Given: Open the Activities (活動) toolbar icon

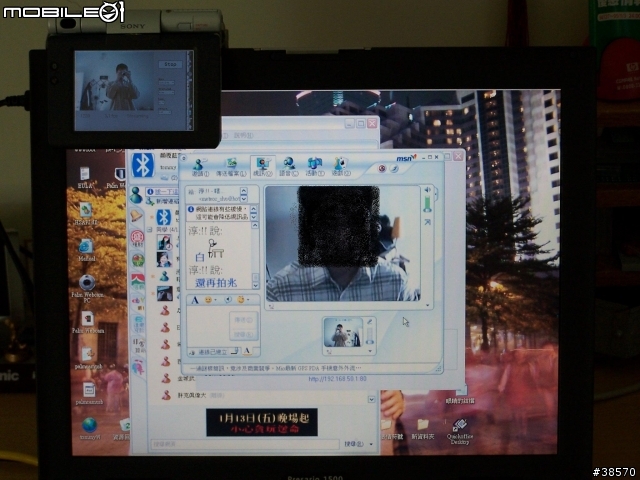Looking at the screenshot, I should tap(315, 167).
